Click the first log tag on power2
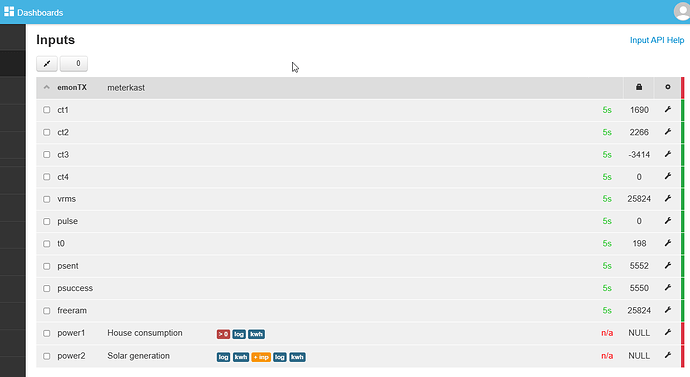690x377 pixels. coord(223,357)
